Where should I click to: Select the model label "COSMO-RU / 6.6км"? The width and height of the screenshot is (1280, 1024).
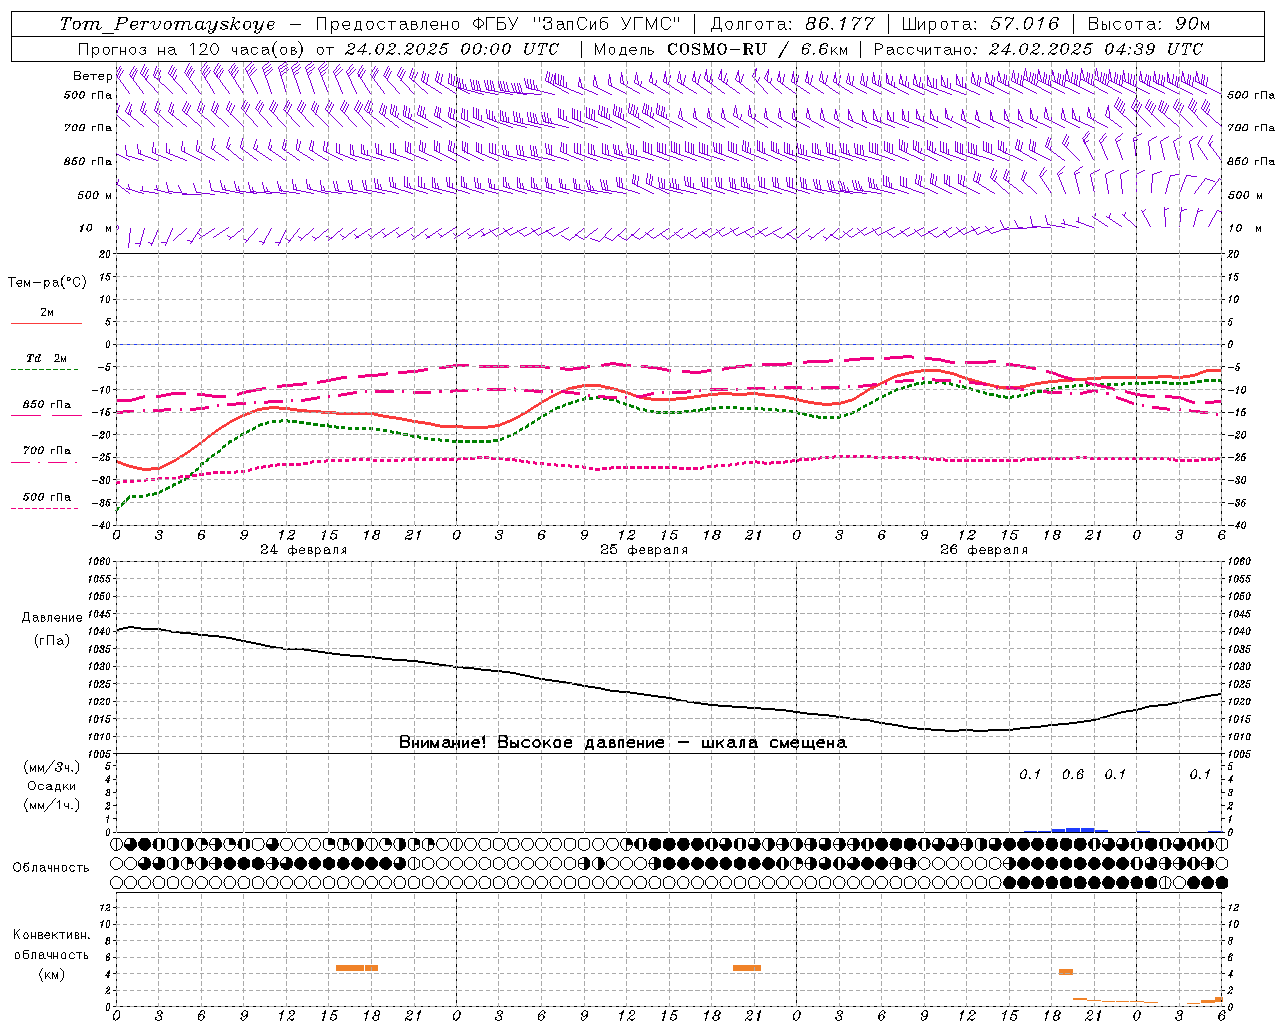757,49
